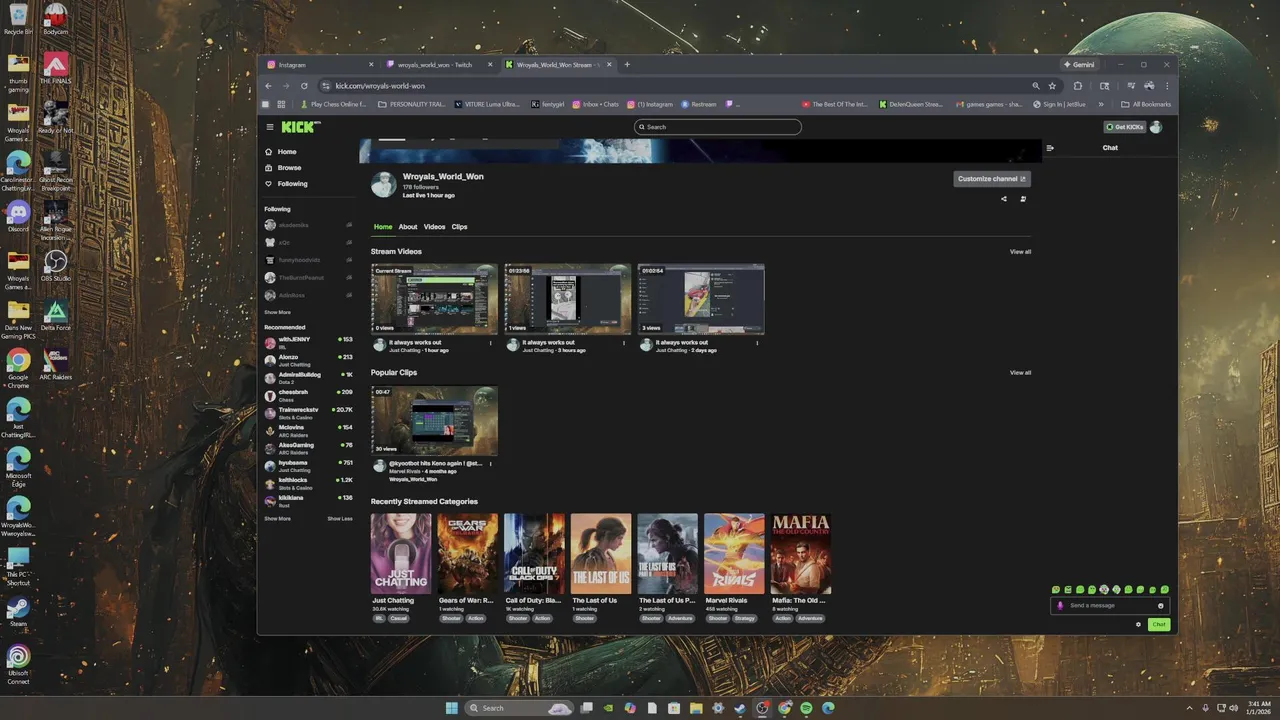Screen dimensions: 1280x720
Task: Open chat settings gear icon
Action: click(1138, 624)
